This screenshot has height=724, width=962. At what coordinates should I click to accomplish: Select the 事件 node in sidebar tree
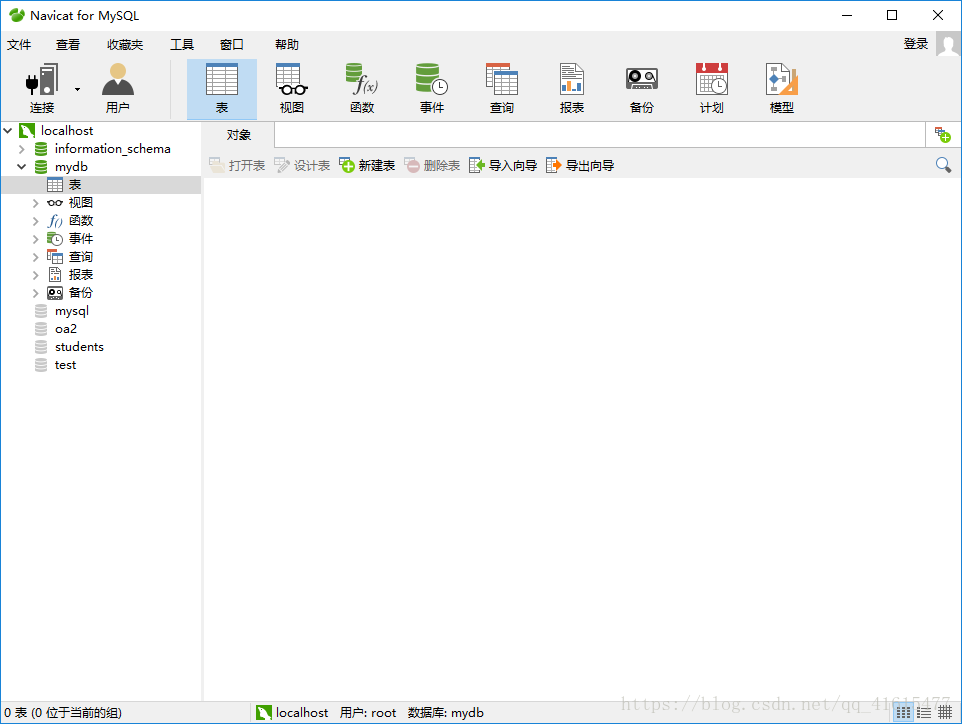coord(80,239)
